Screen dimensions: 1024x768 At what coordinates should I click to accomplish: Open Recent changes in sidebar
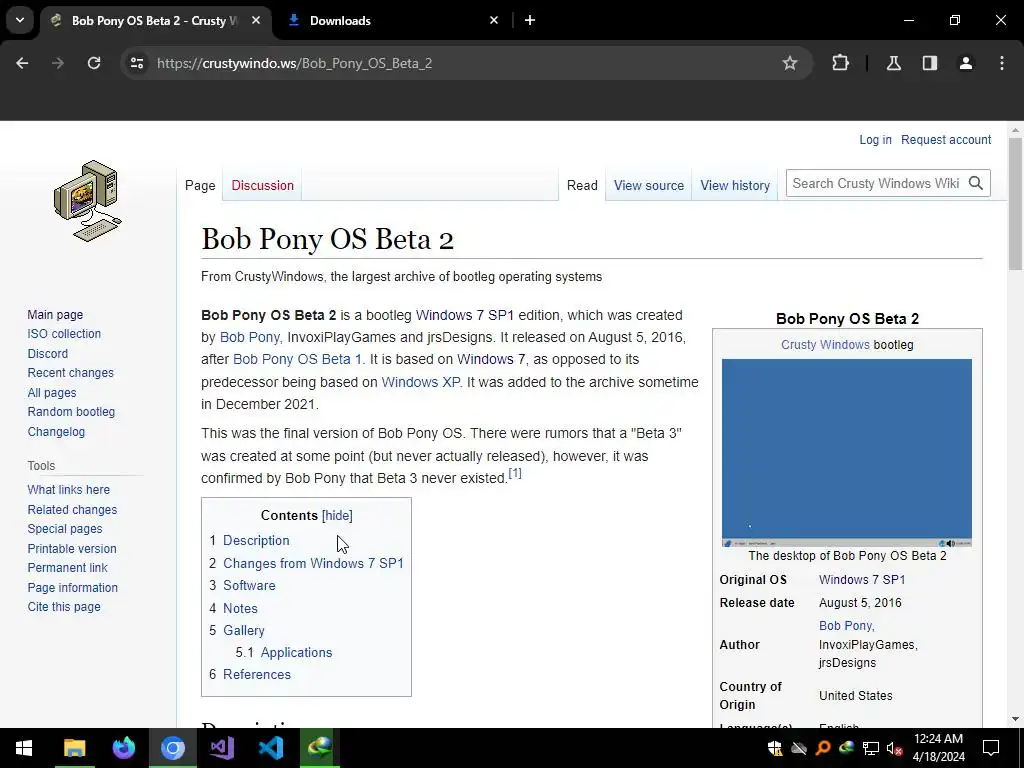71,373
